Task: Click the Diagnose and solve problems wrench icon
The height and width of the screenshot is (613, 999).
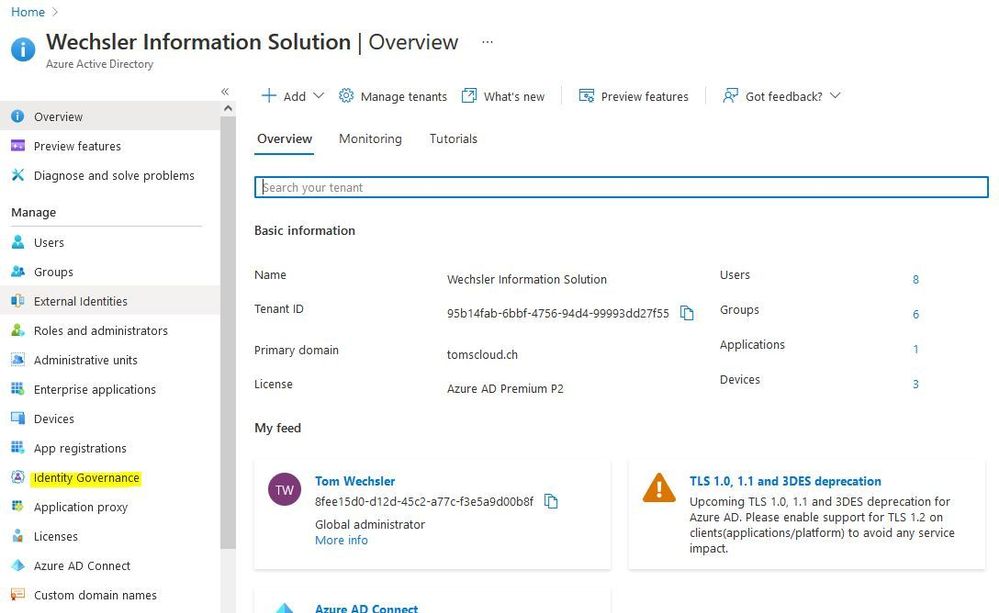Action: pos(18,175)
